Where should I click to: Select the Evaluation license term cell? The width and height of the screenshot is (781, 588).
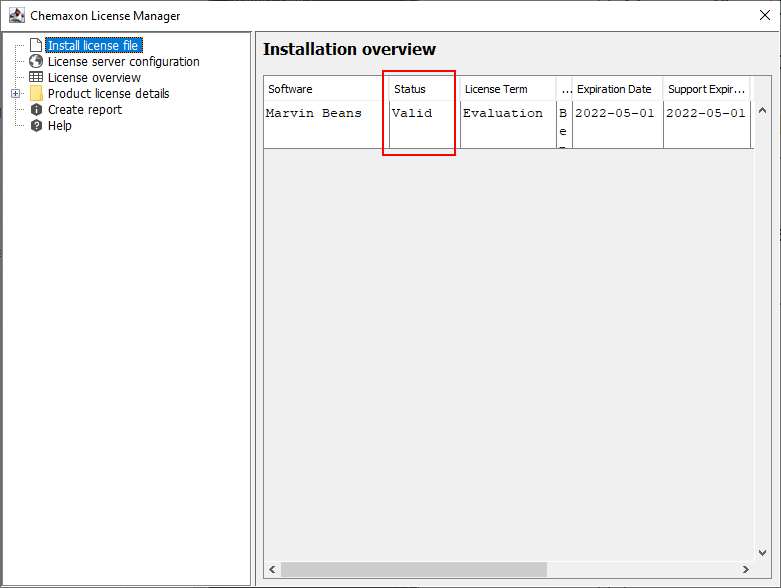click(x=508, y=124)
